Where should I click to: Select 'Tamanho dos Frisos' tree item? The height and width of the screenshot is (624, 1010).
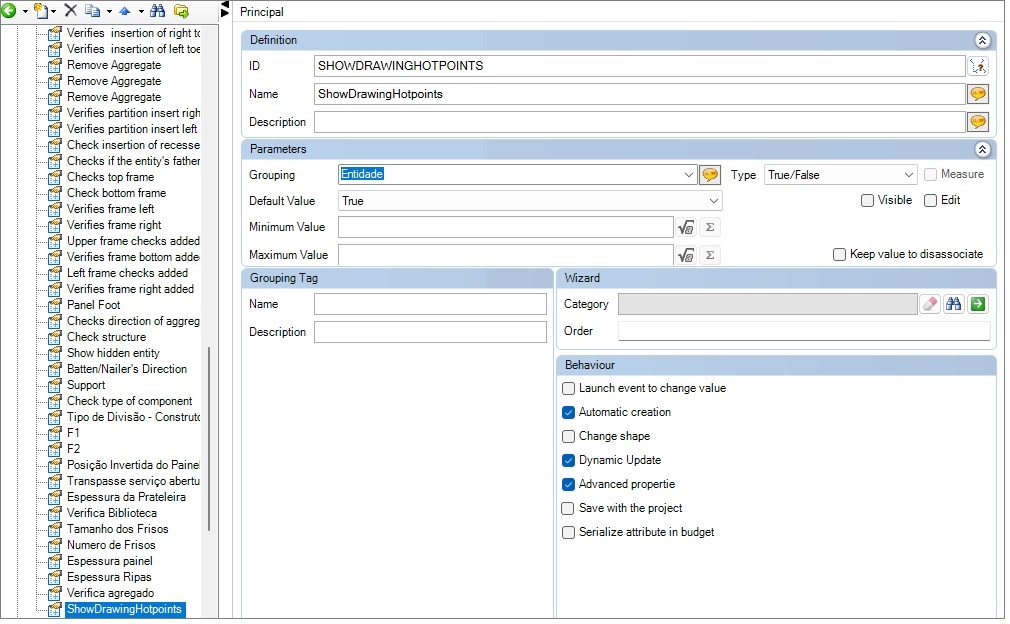117,529
